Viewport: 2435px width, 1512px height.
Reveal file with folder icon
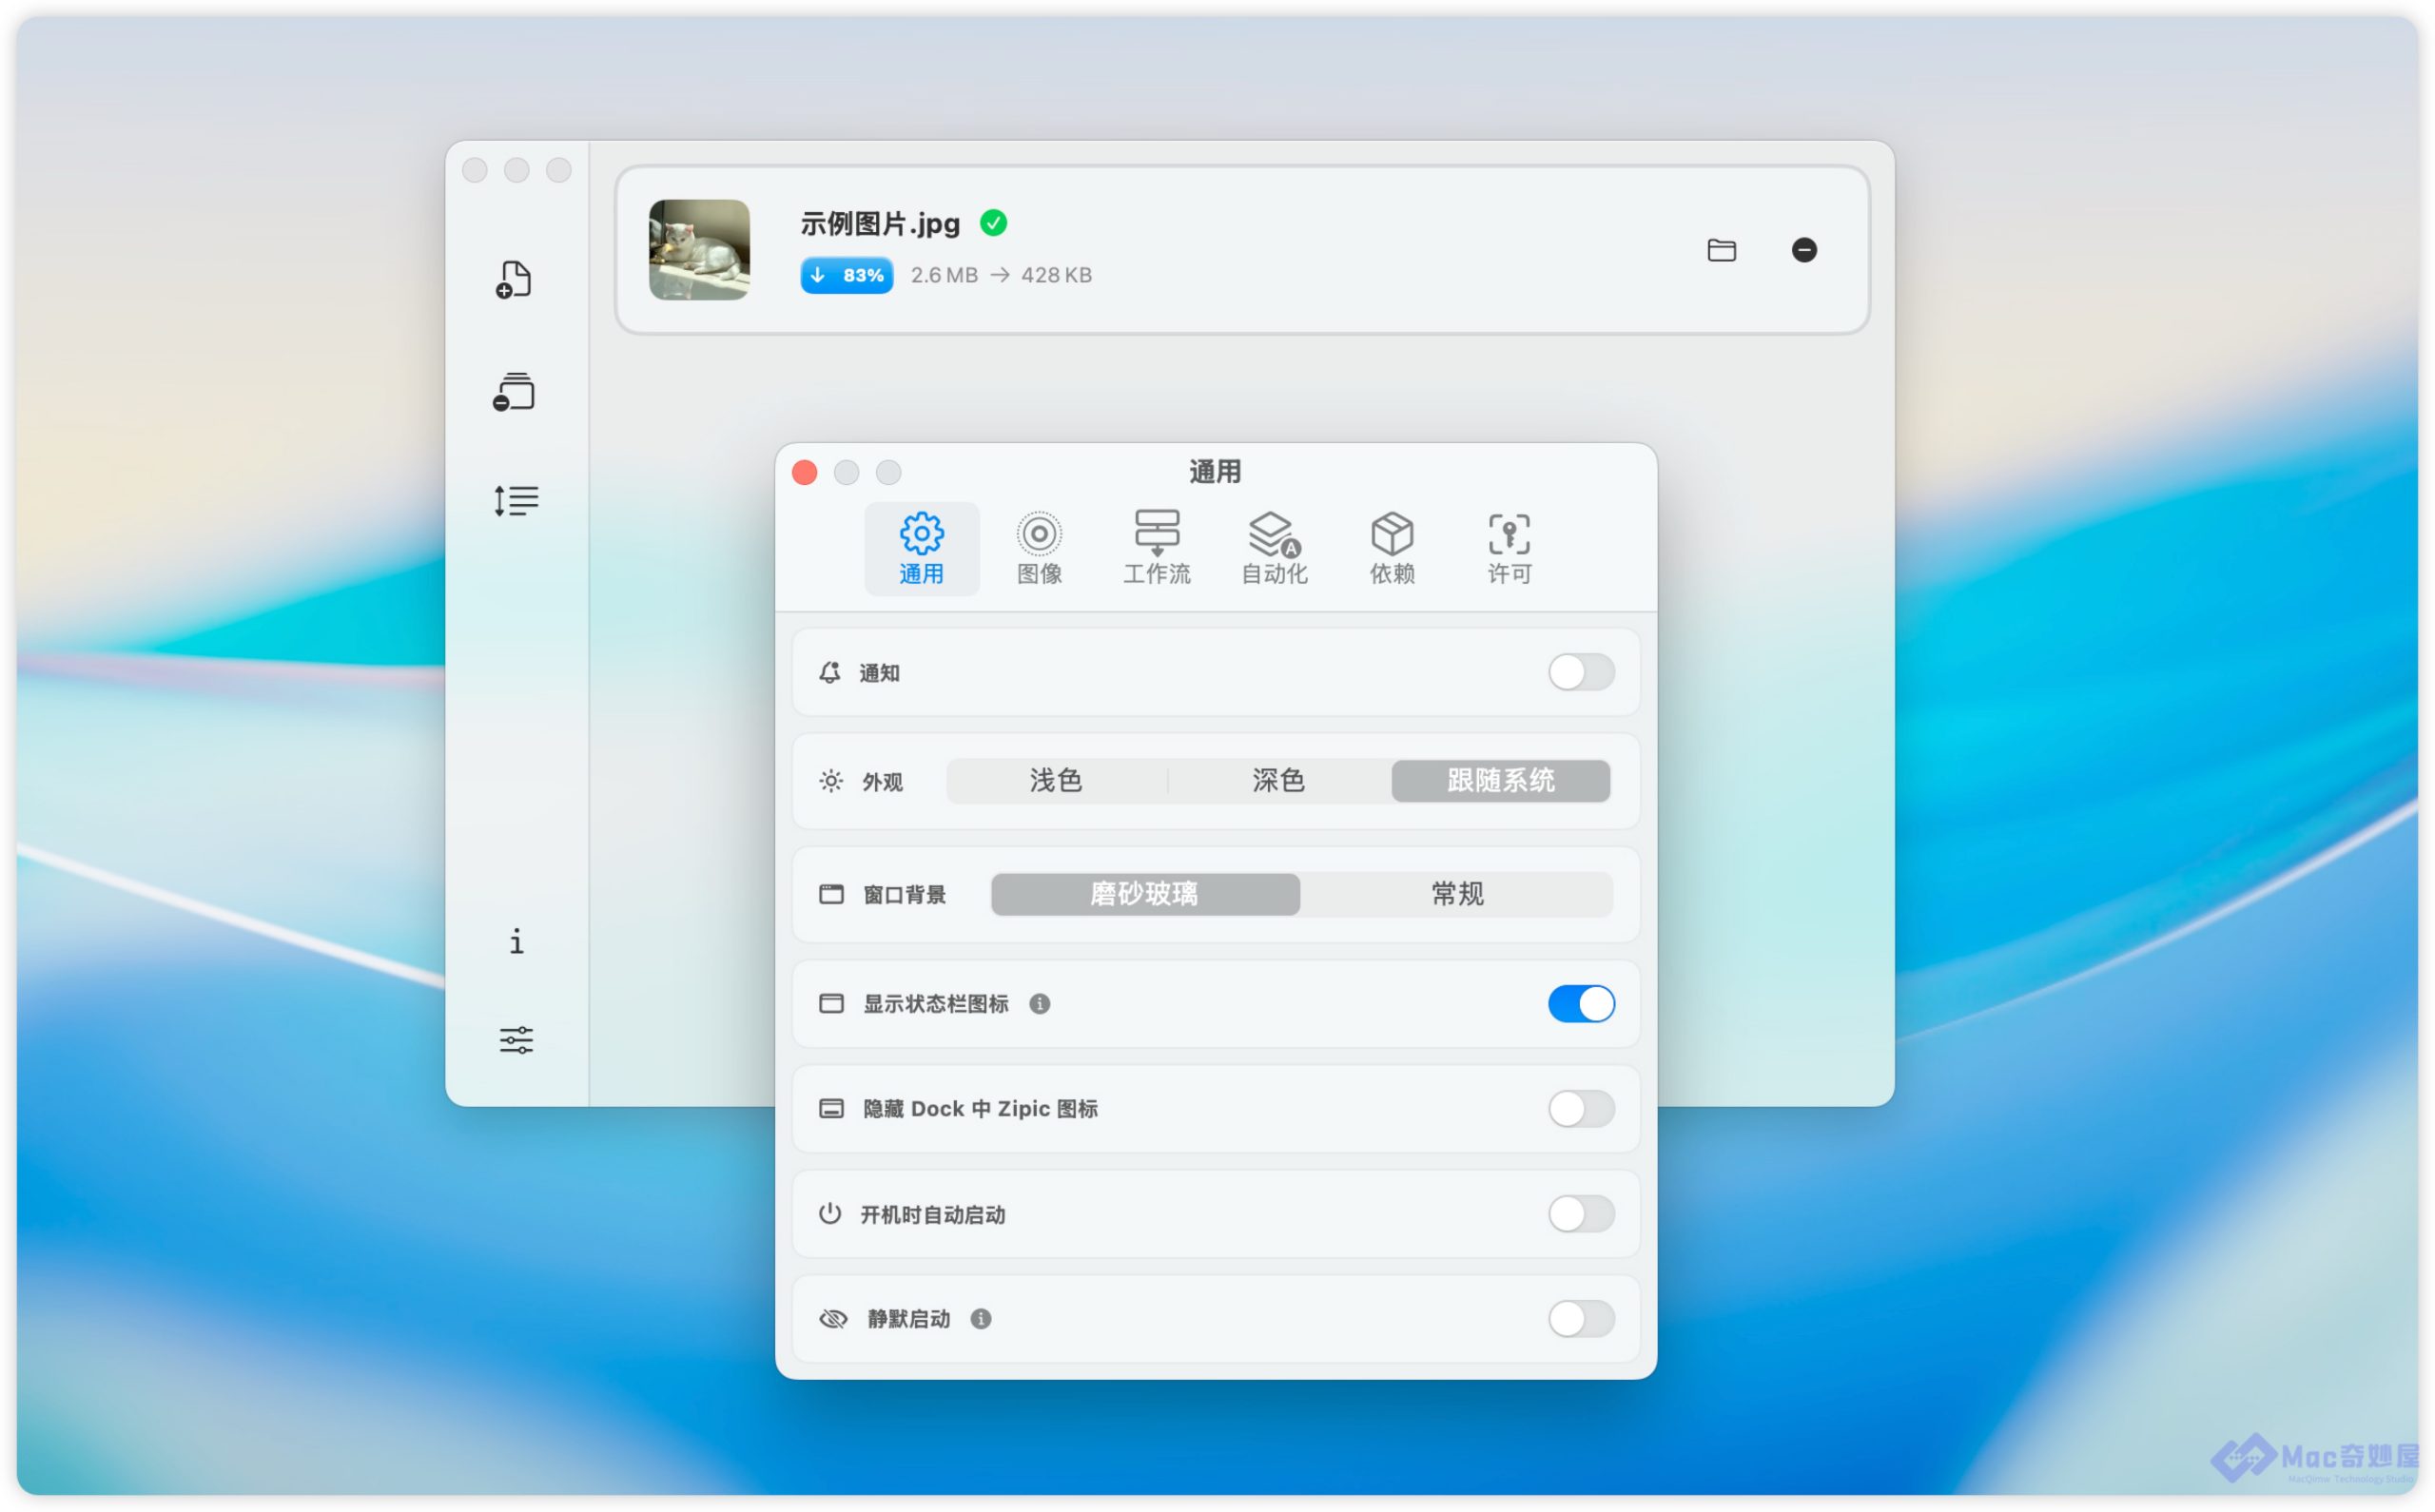1721,250
